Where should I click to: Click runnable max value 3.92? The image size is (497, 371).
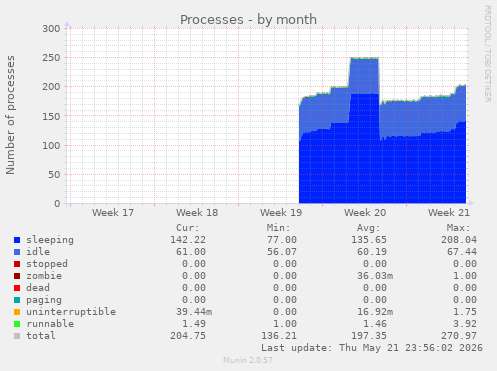(465, 324)
